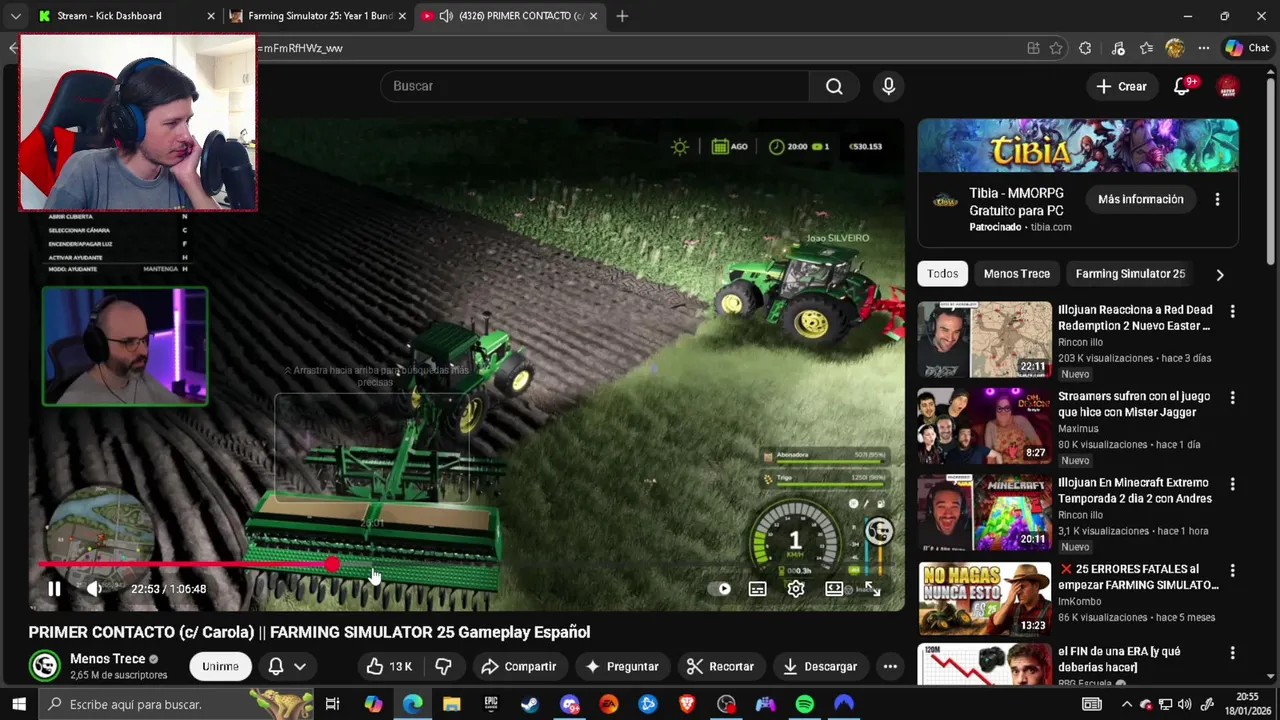Screen dimensions: 1280x720
Task: Open Spotify from the taskbar
Action: coord(805,704)
